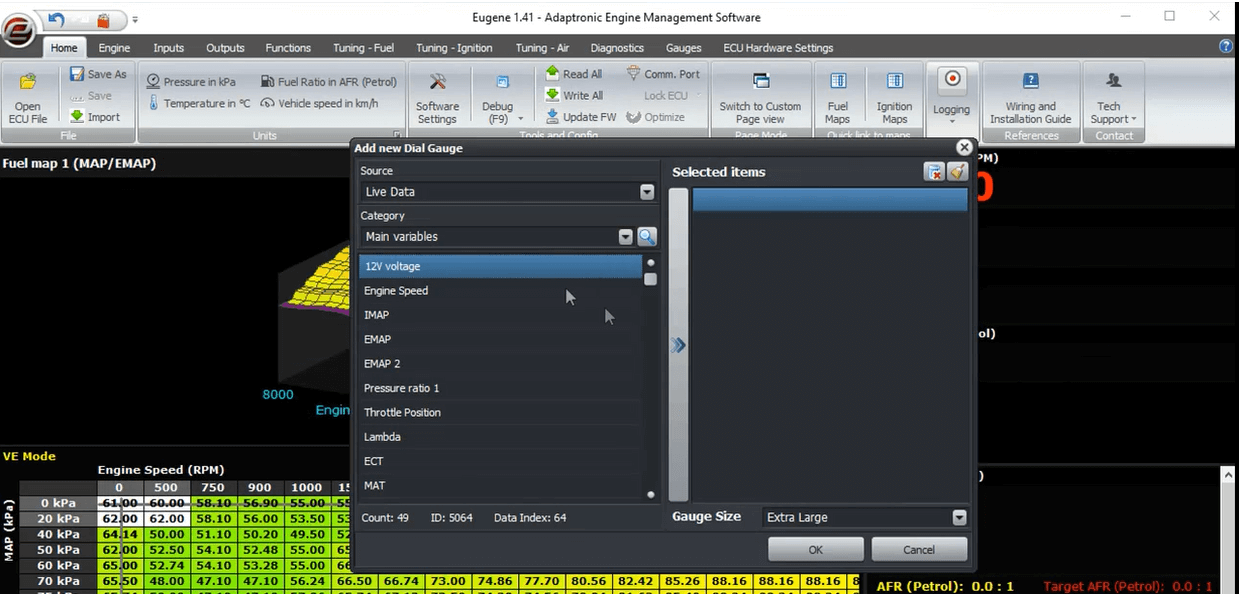Click red ECU icon in quick access toolbar
This screenshot has height=594, width=1239.
click(x=103, y=19)
